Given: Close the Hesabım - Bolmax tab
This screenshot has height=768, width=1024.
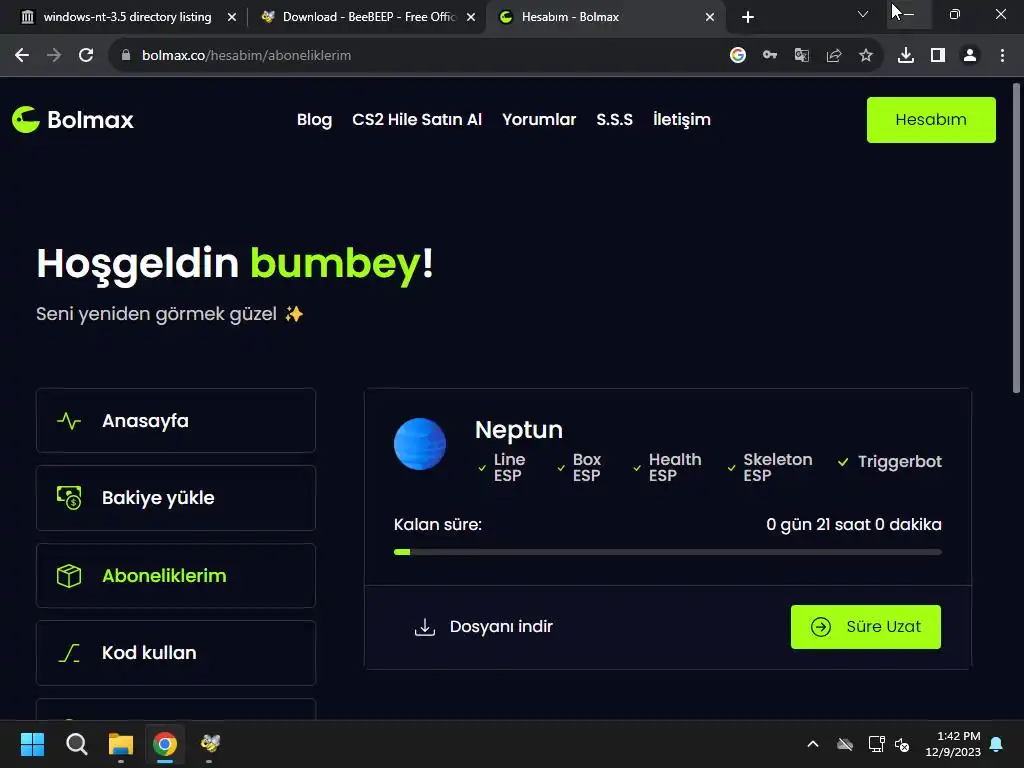Looking at the screenshot, I should 710,17.
